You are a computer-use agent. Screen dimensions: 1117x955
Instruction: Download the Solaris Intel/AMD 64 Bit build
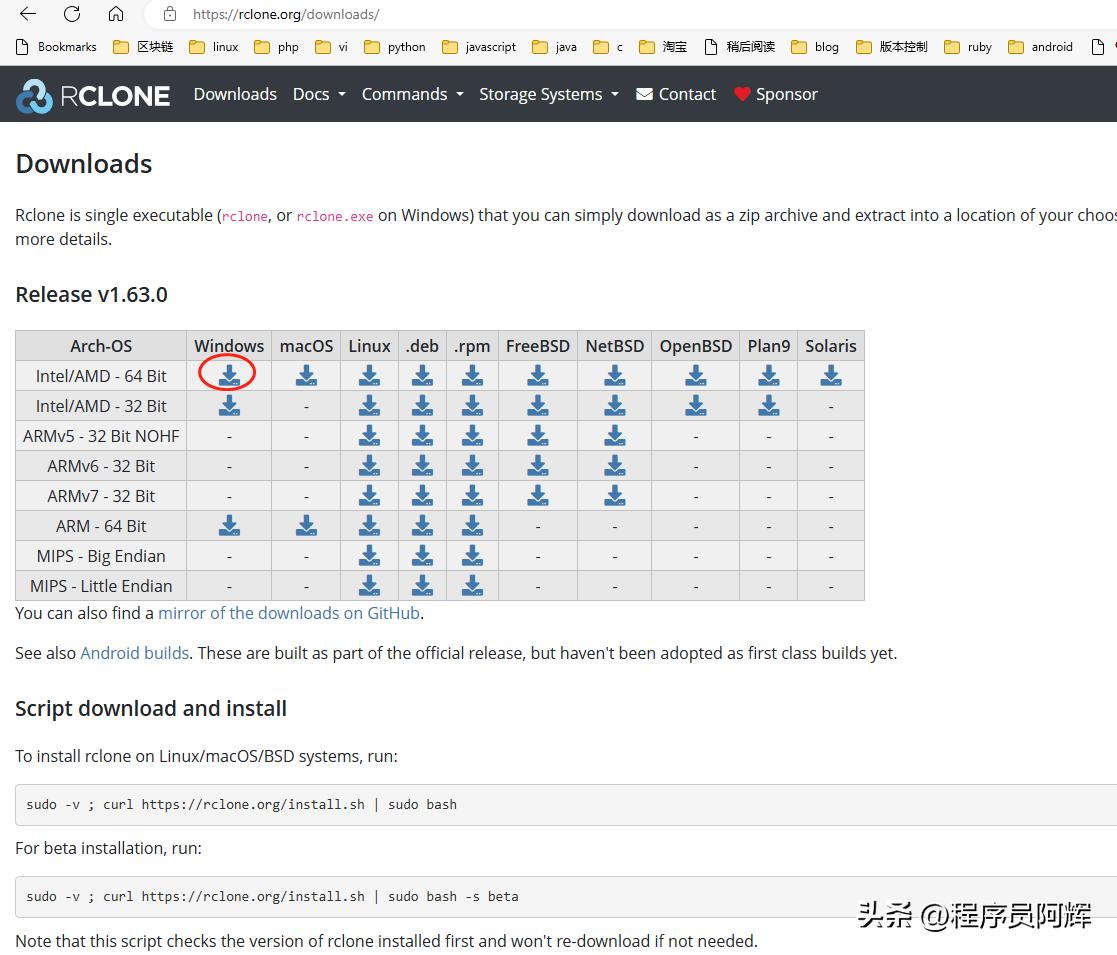(830, 375)
